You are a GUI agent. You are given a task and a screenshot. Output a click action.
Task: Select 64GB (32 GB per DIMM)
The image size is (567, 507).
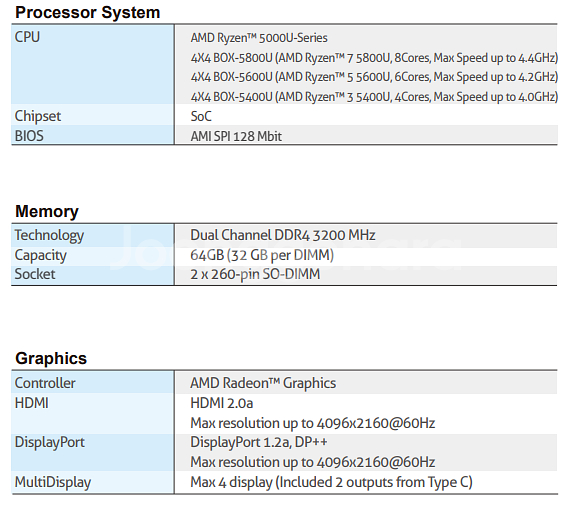pos(262,255)
